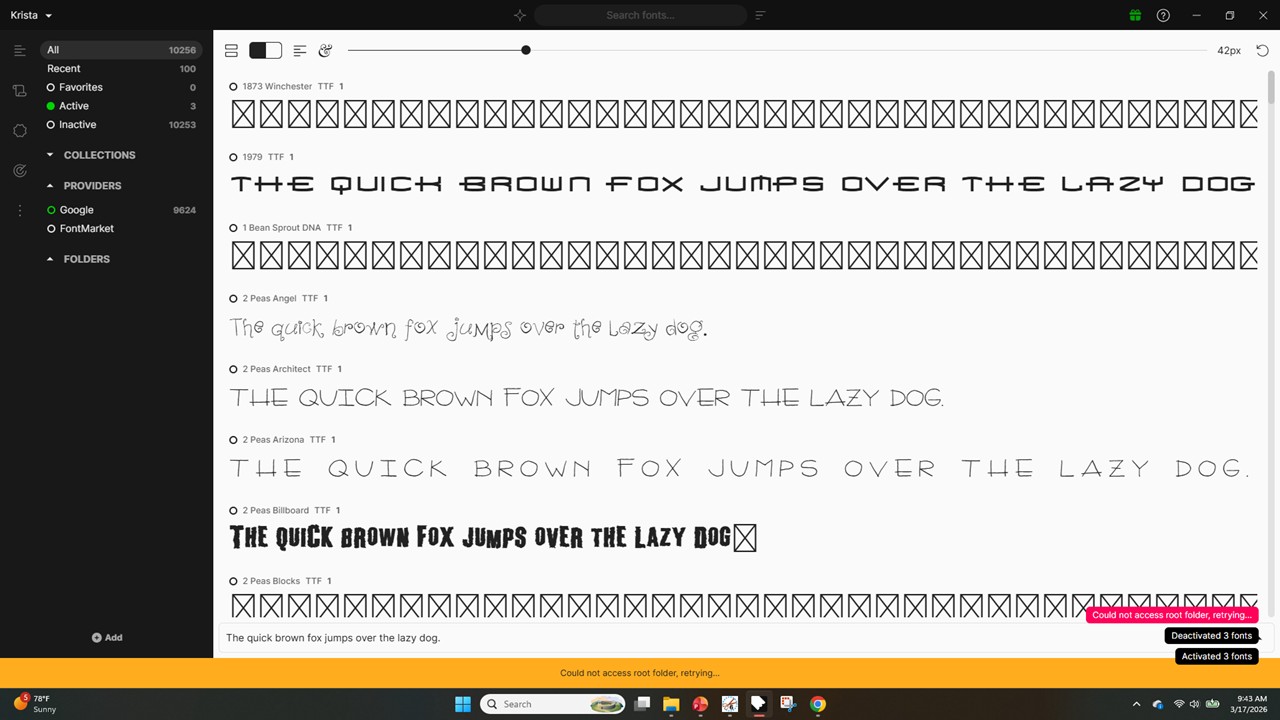Toggle the dark/light preview background switch
Screen dimensions: 1280x720
(x=265, y=50)
